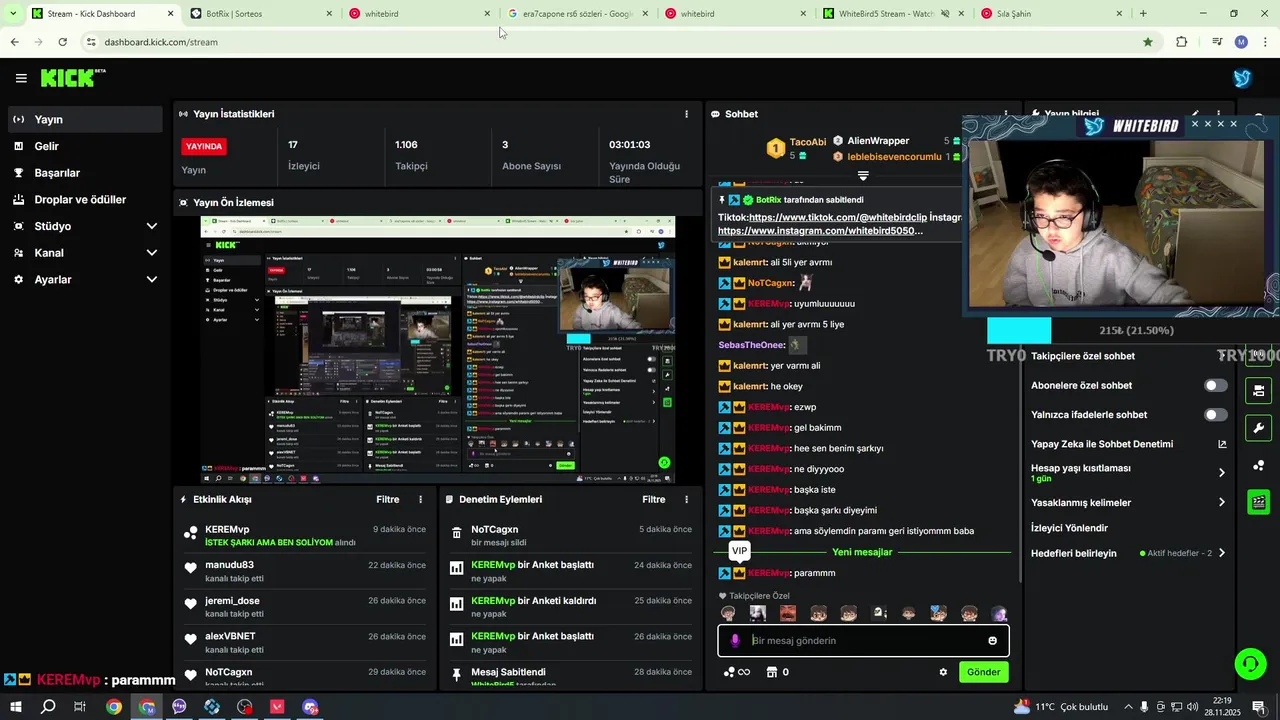
Task: Expand the chat leaderboard arrow
Action: point(863,175)
